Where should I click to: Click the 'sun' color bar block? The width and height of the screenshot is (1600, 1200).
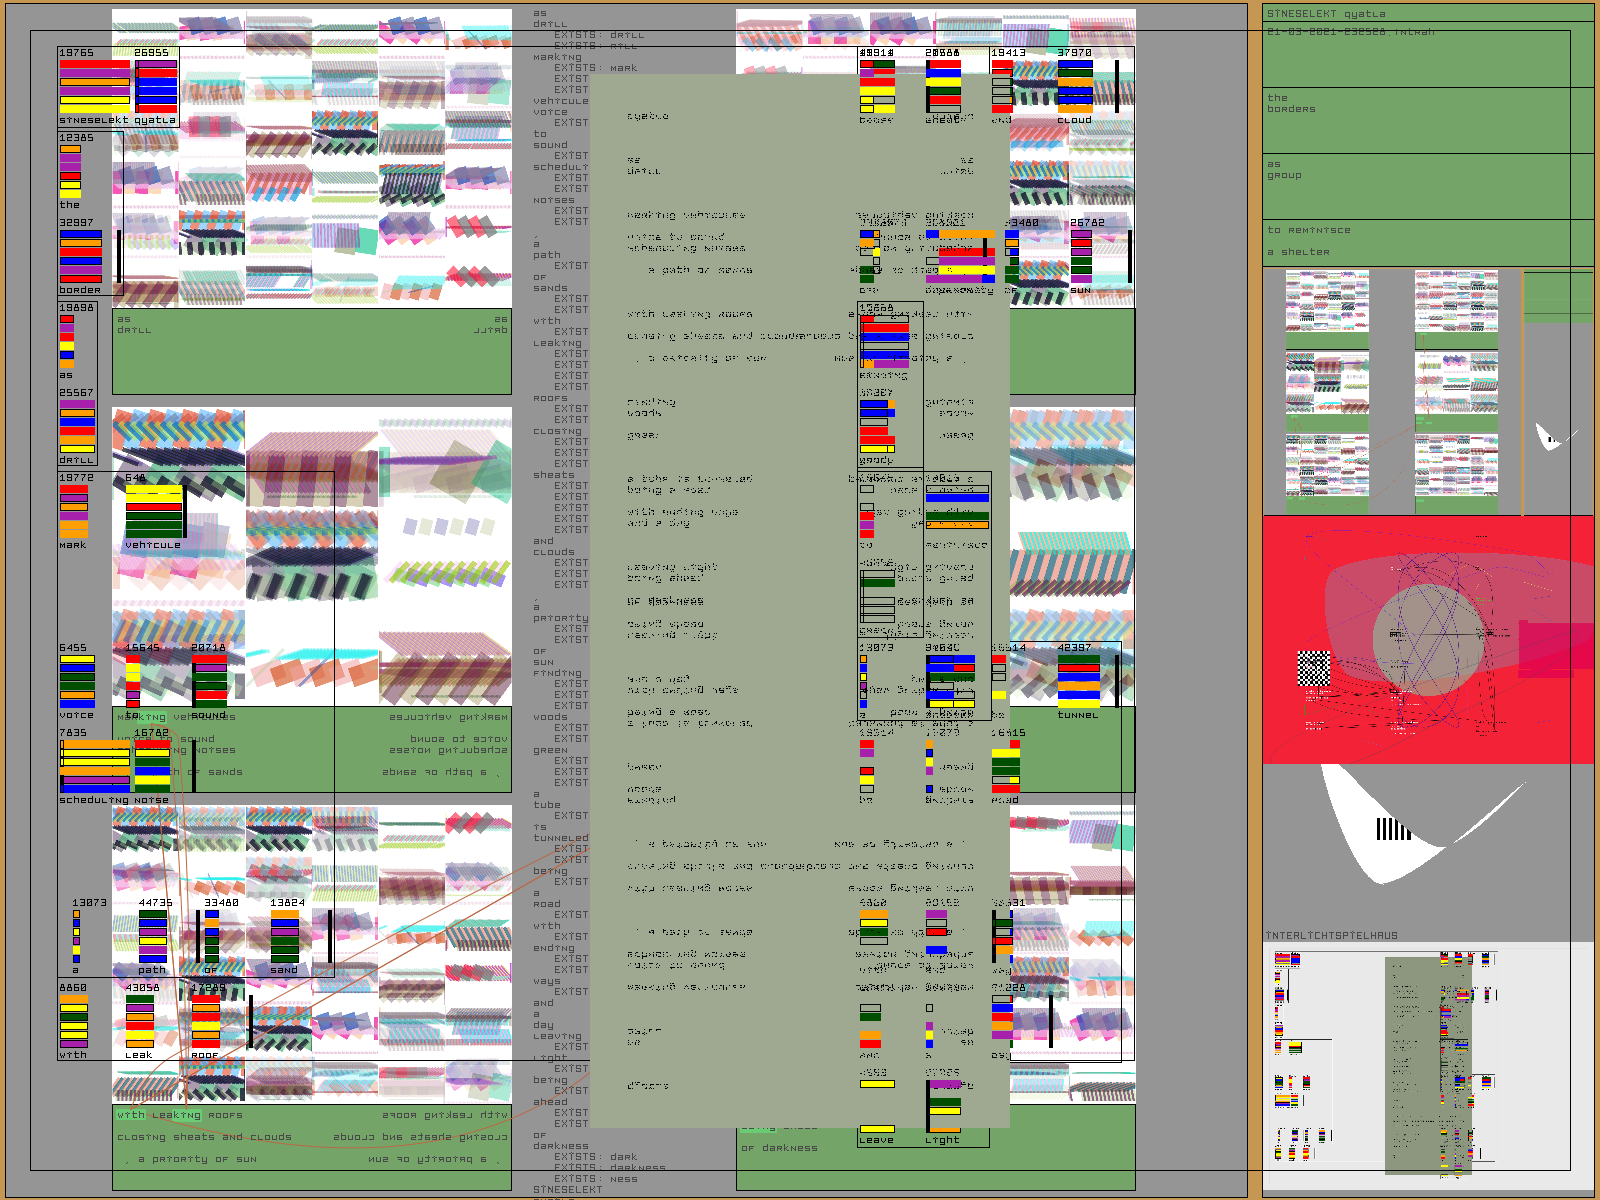1081,256
